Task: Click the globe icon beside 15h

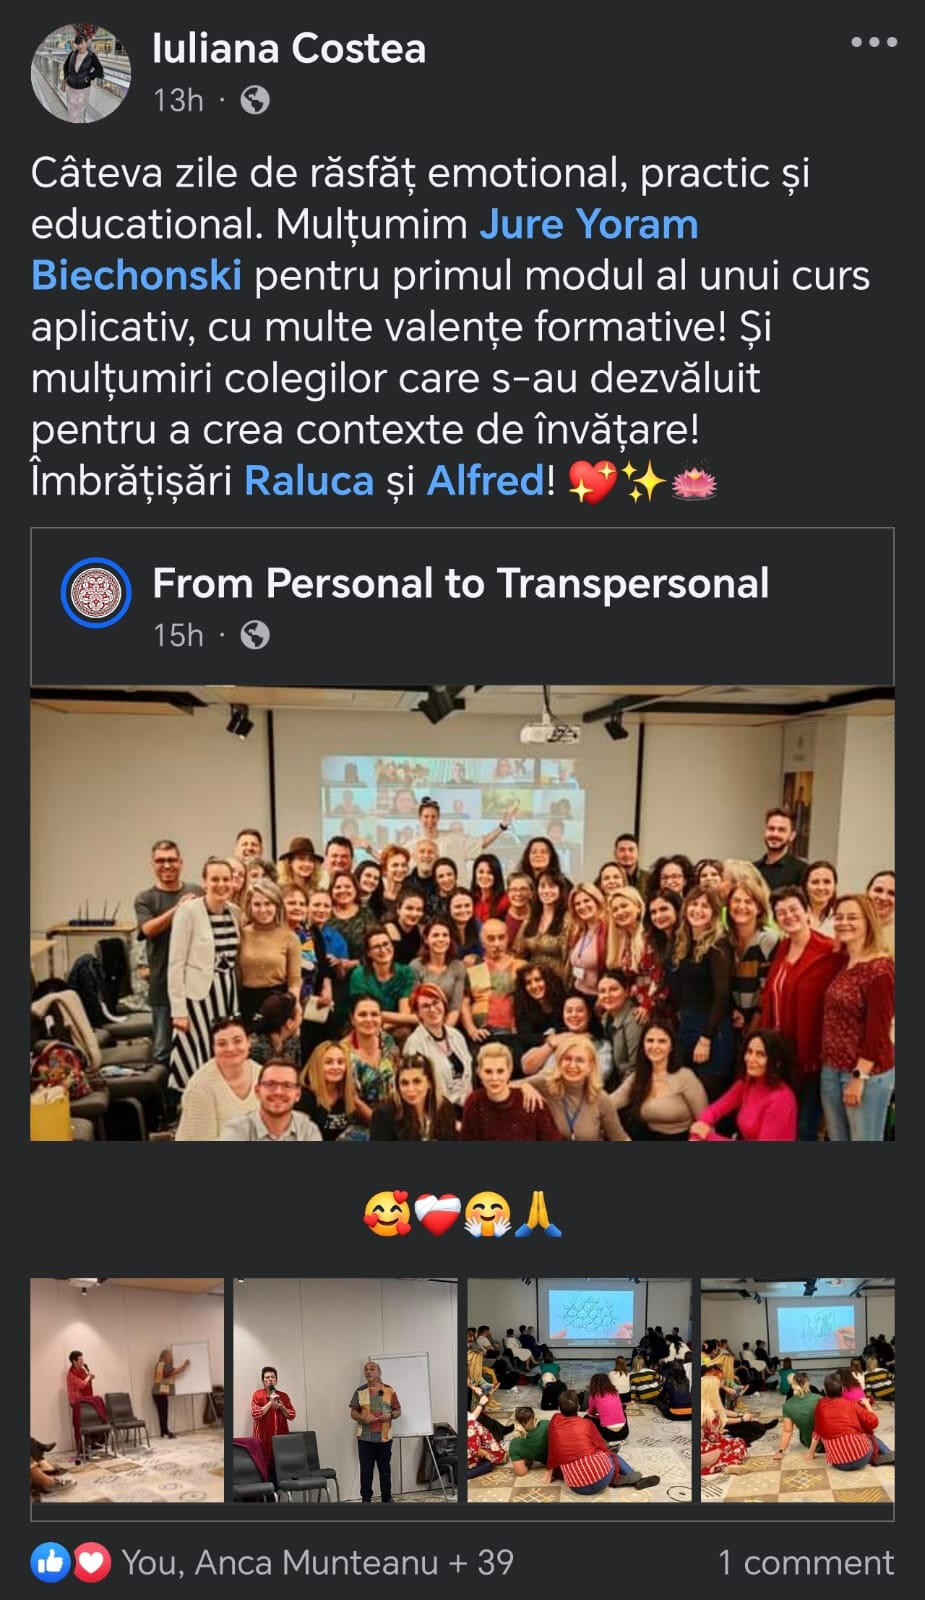Action: tap(255, 635)
